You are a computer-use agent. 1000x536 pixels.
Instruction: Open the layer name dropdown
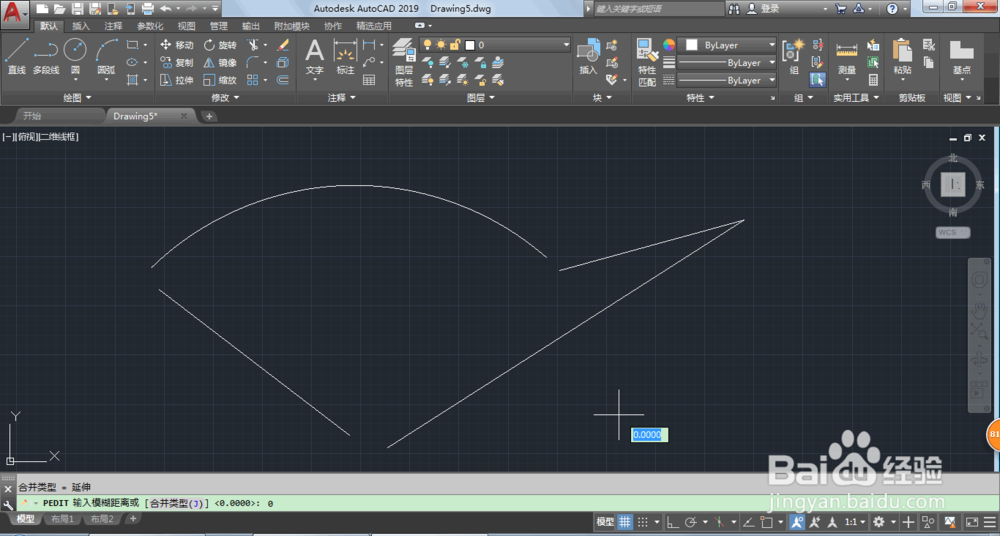tap(495, 45)
